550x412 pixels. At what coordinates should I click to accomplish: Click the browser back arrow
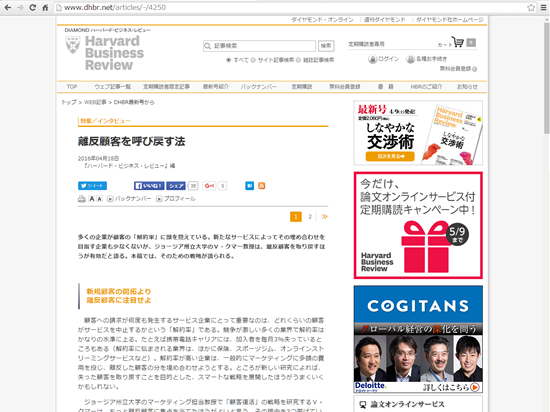(x=8, y=7)
